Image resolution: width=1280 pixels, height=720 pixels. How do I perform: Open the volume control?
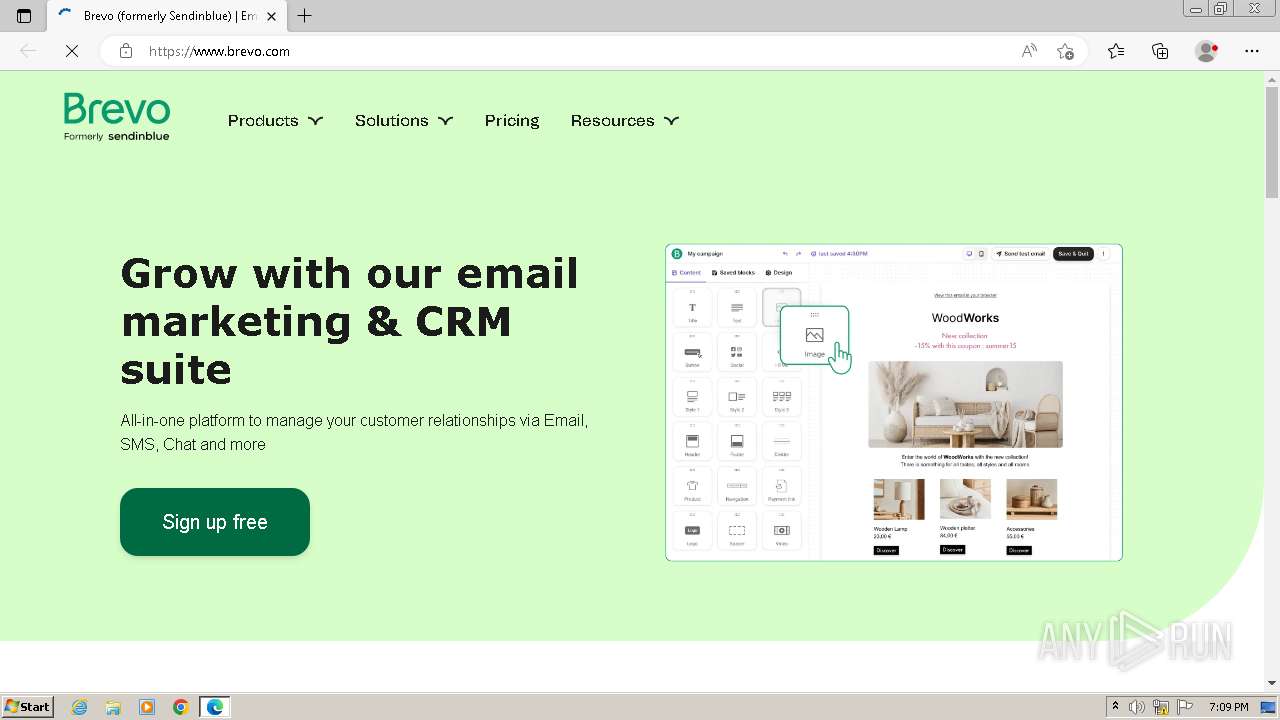point(1137,707)
